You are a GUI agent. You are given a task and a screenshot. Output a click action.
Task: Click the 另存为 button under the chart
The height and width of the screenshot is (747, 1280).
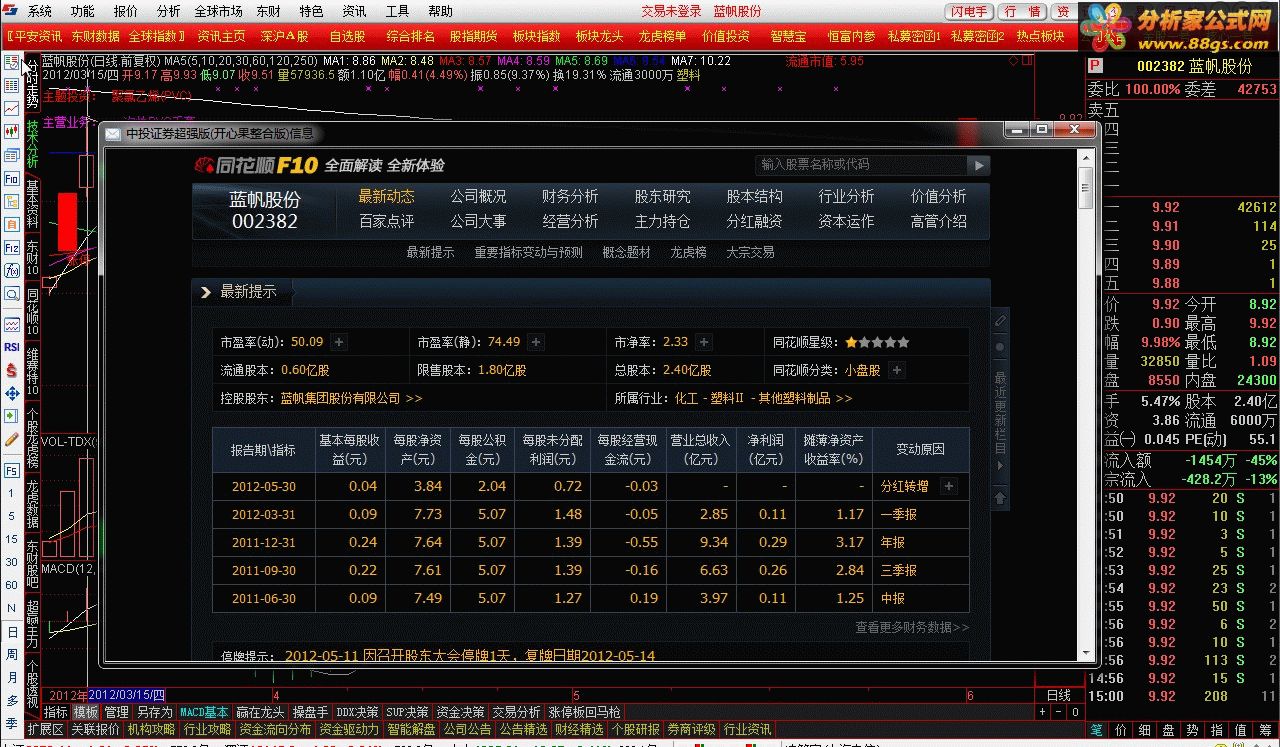tap(154, 712)
